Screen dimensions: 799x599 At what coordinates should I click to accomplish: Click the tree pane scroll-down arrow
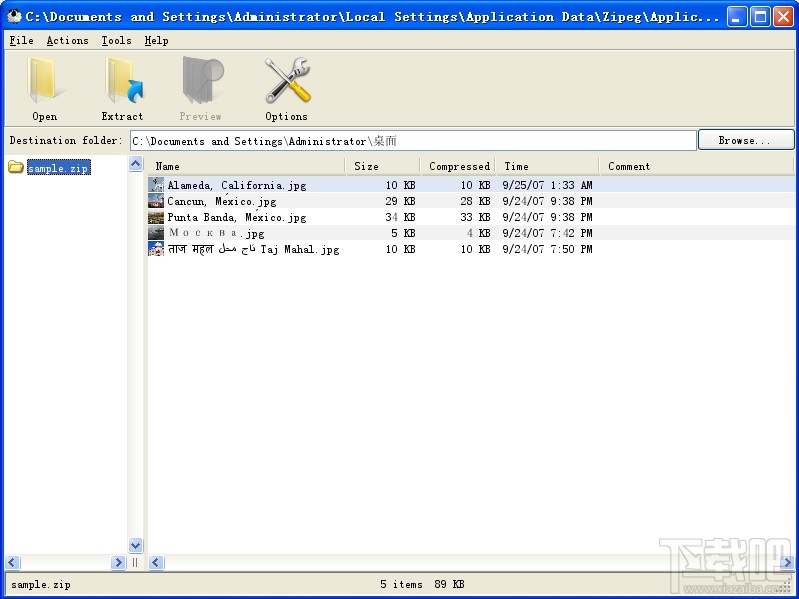pos(136,546)
